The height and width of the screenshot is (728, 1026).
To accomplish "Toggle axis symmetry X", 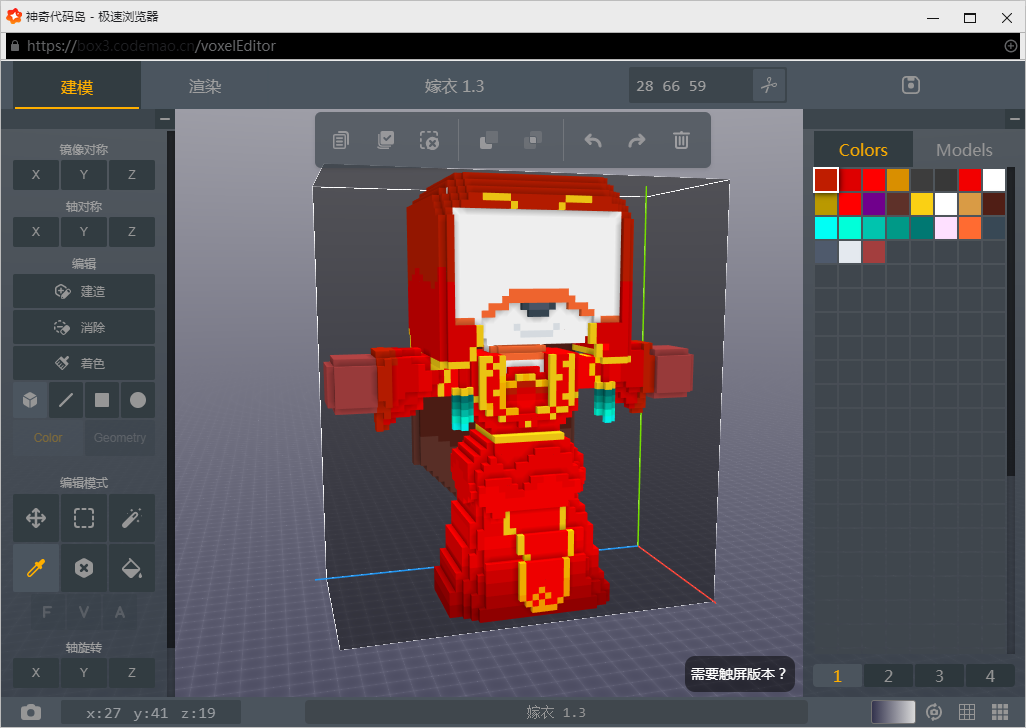I will 36,232.
